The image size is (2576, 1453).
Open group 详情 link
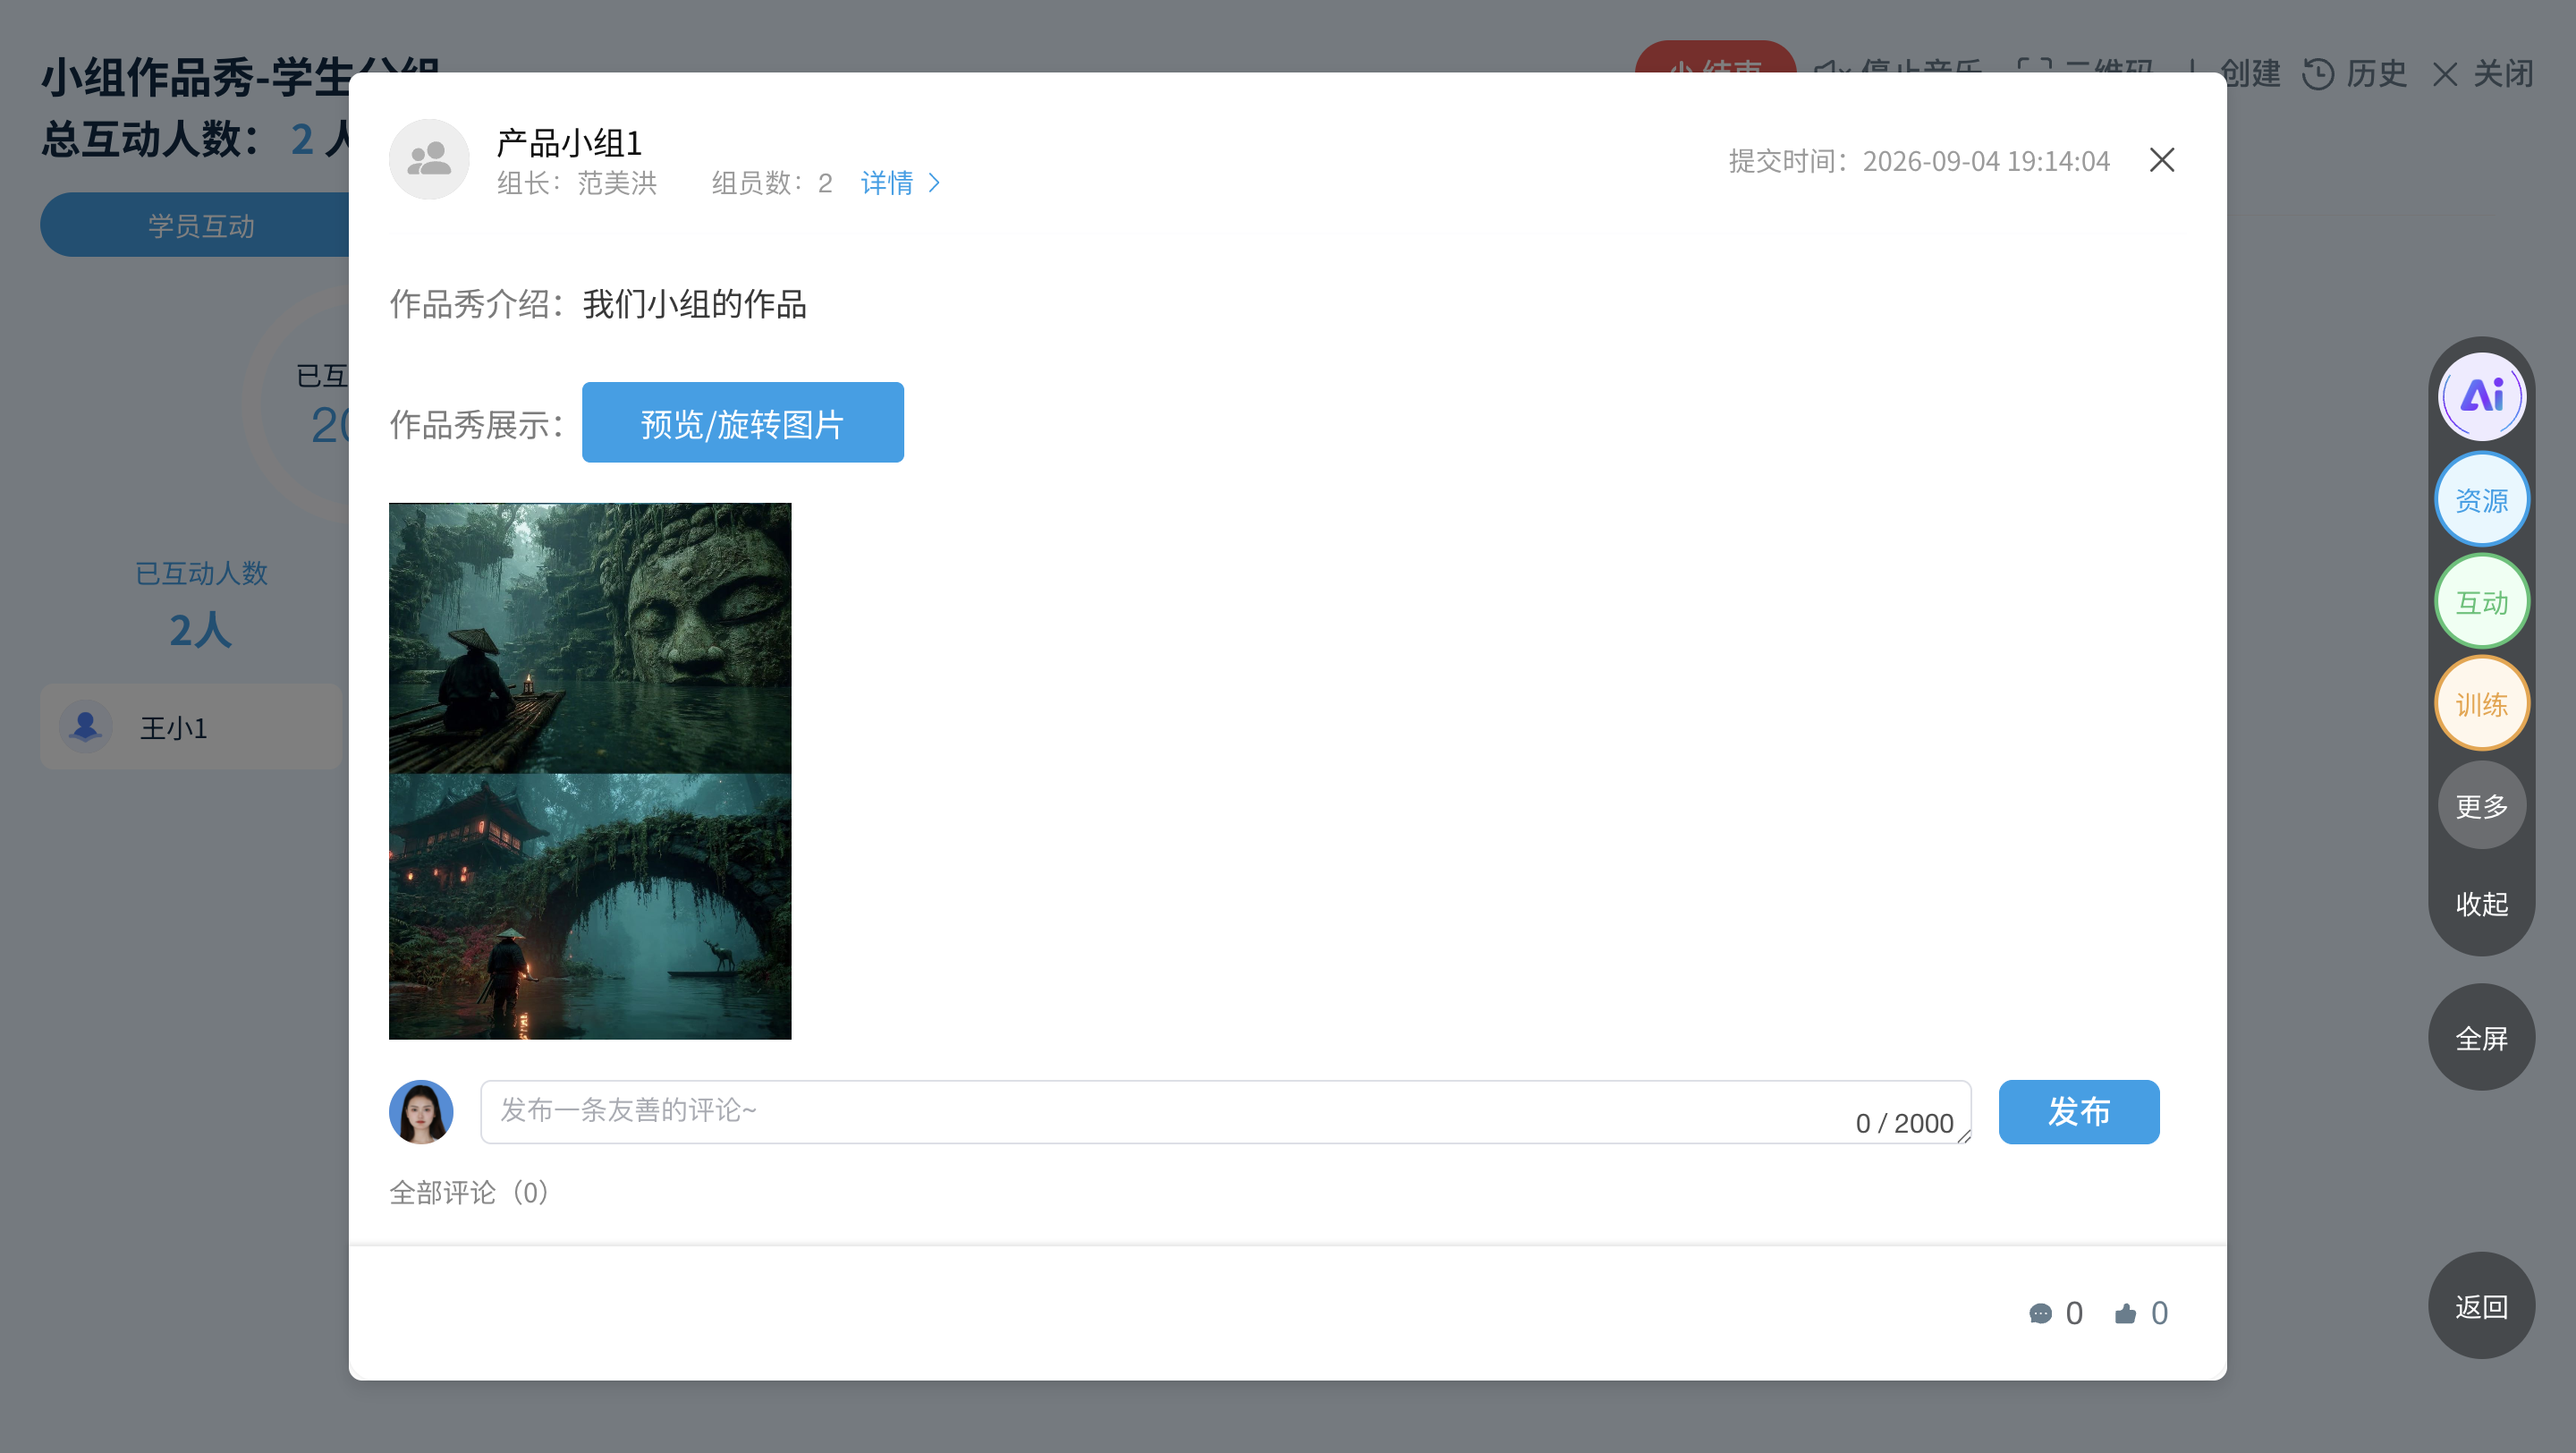(887, 183)
